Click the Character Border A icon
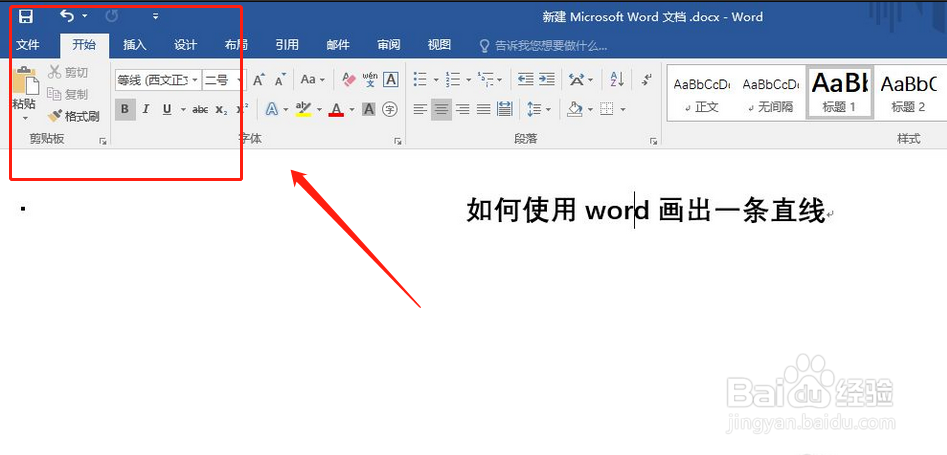Screen dimensions: 947x455 (391, 79)
